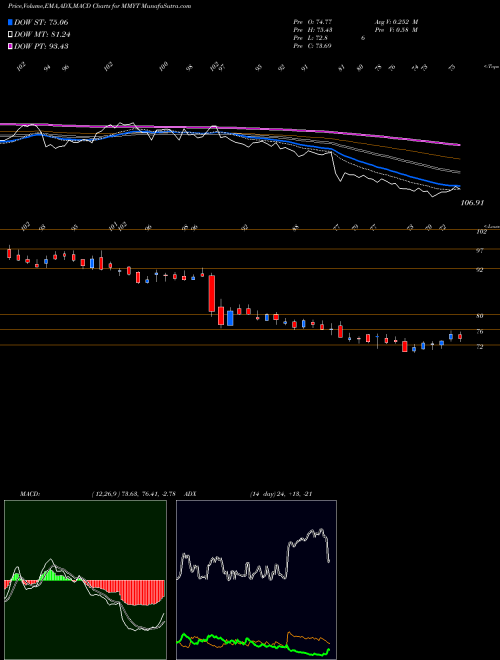Click the 106.91 value beside EMA lines
The image size is (500, 660).
473,203
